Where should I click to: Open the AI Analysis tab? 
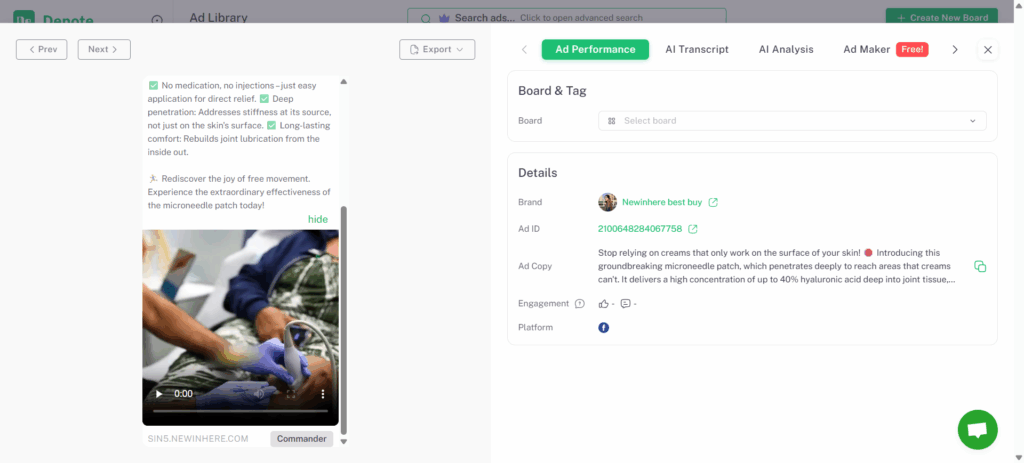pos(786,49)
